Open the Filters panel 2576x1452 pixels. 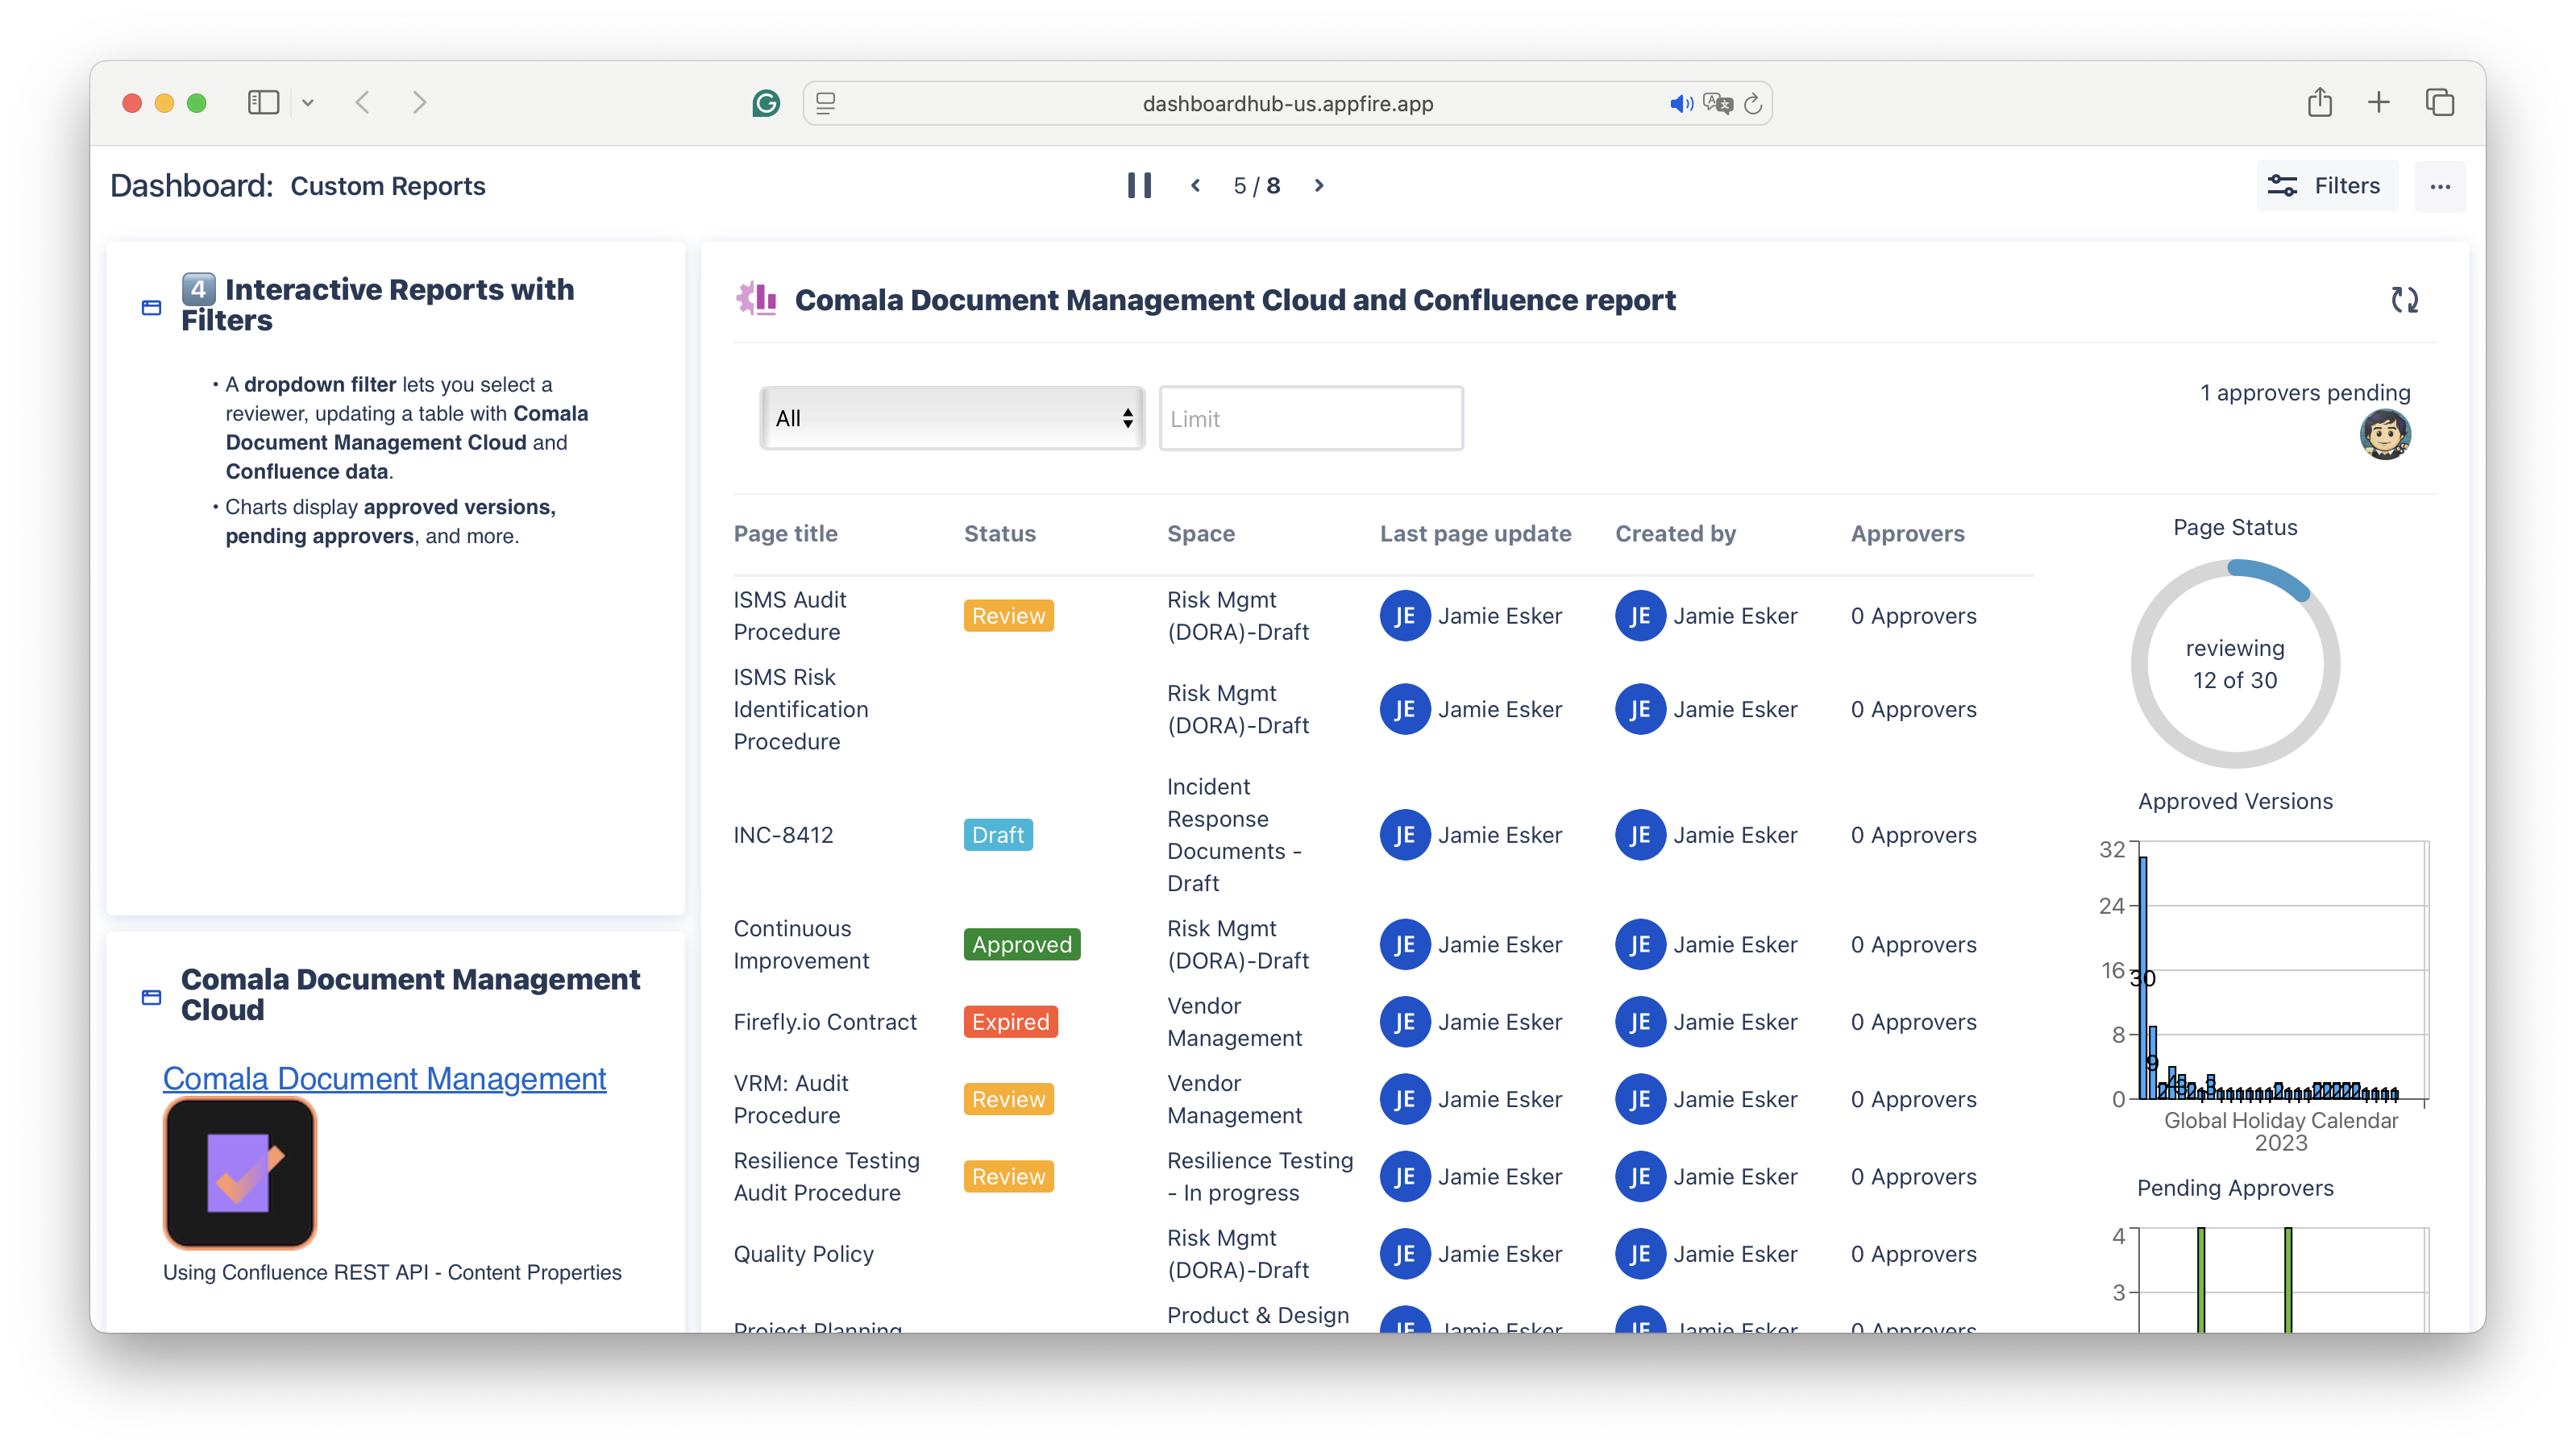[2326, 186]
